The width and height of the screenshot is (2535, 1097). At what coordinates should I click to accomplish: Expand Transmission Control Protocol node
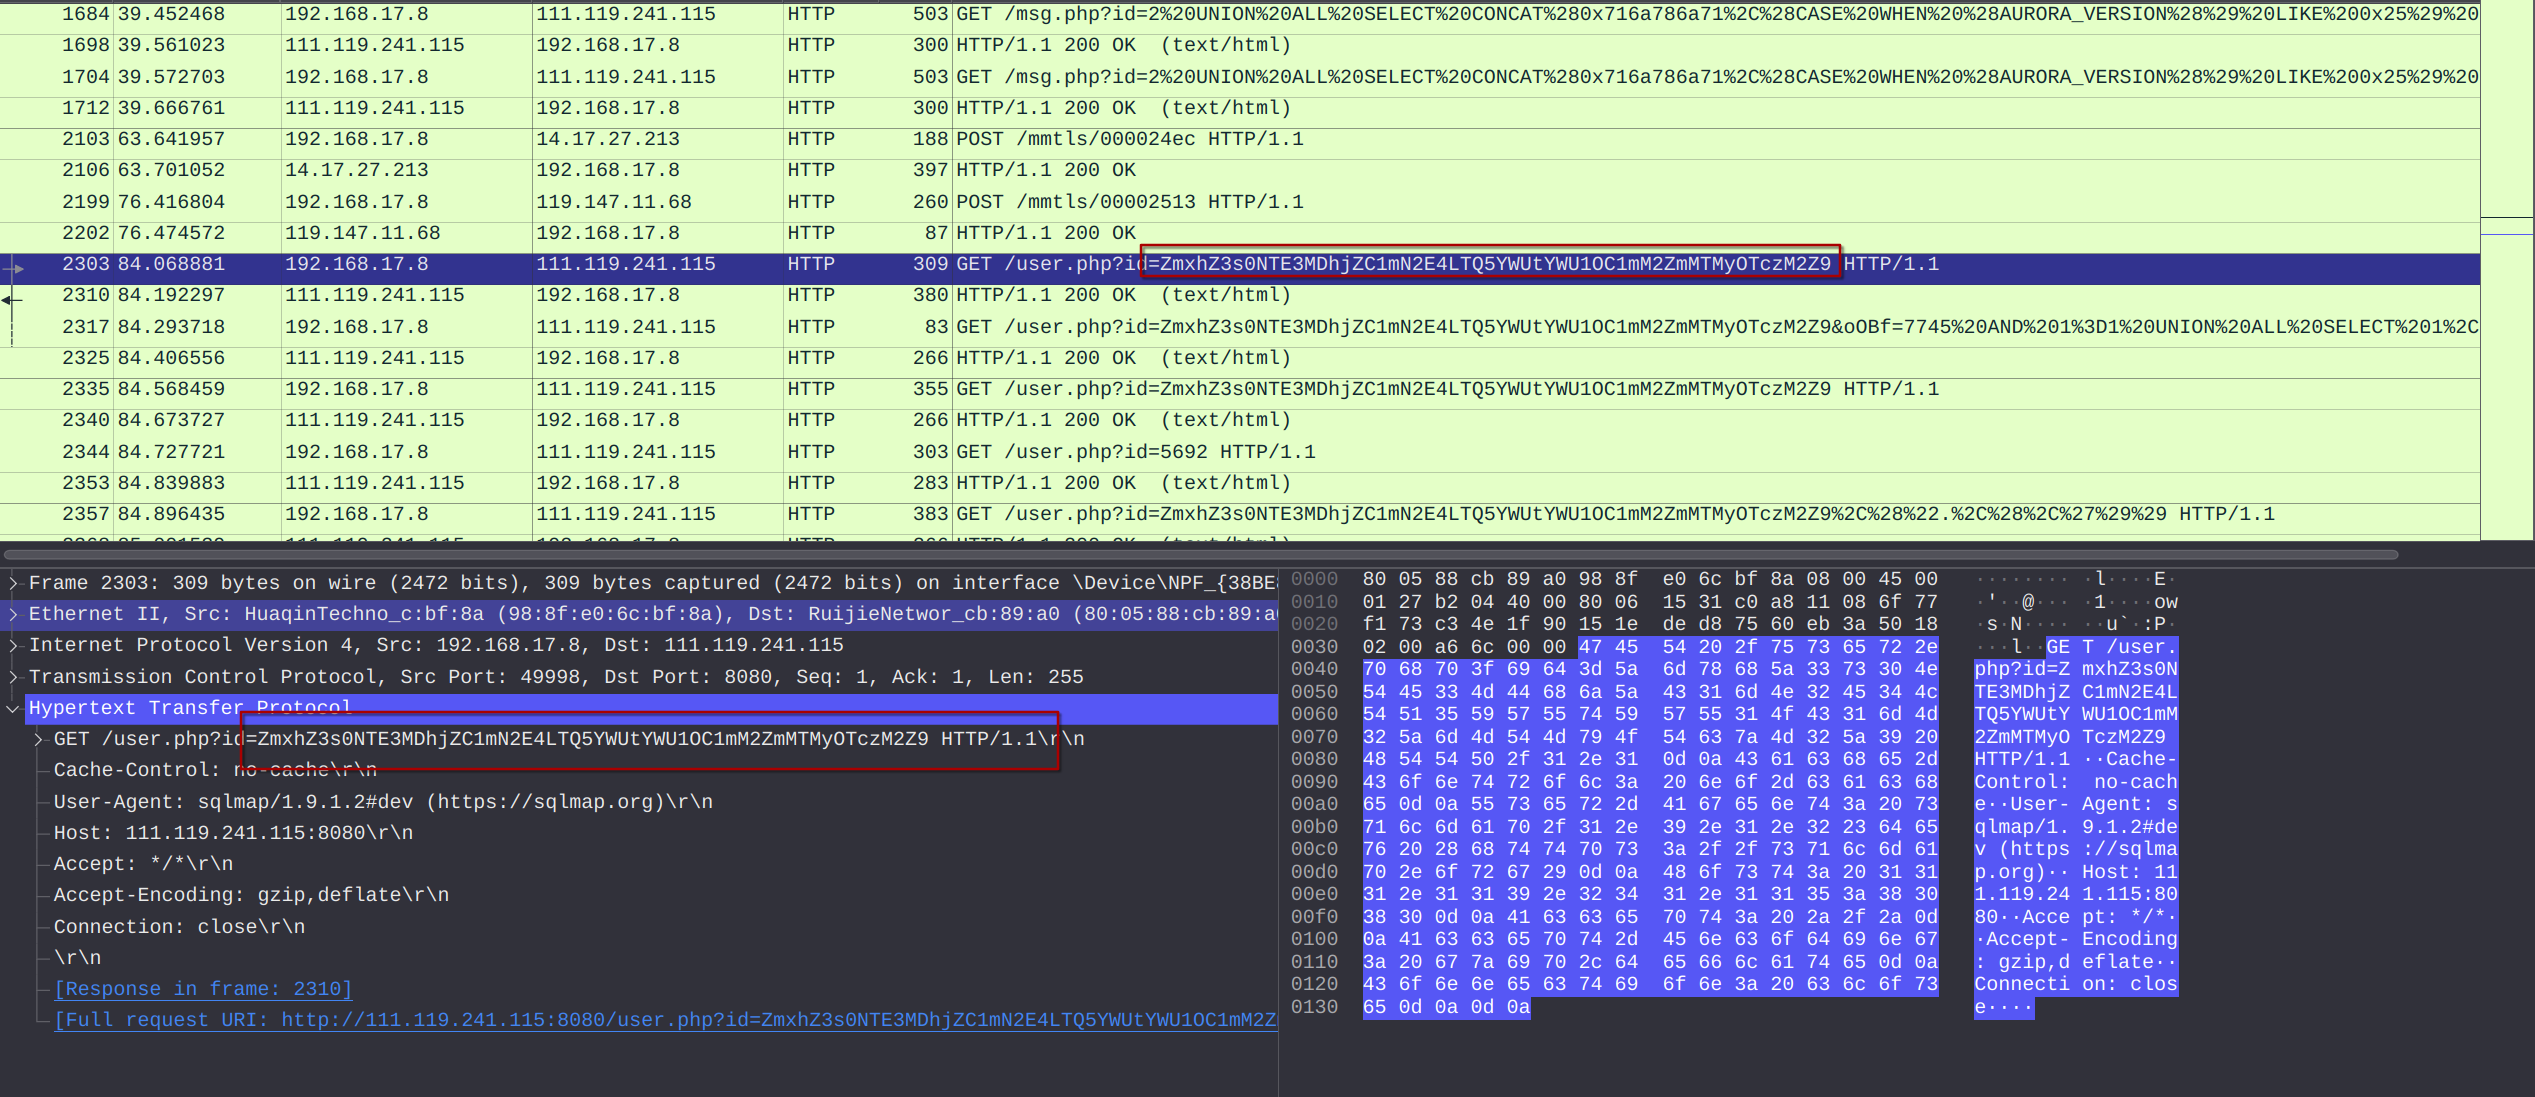pyautogui.click(x=13, y=677)
